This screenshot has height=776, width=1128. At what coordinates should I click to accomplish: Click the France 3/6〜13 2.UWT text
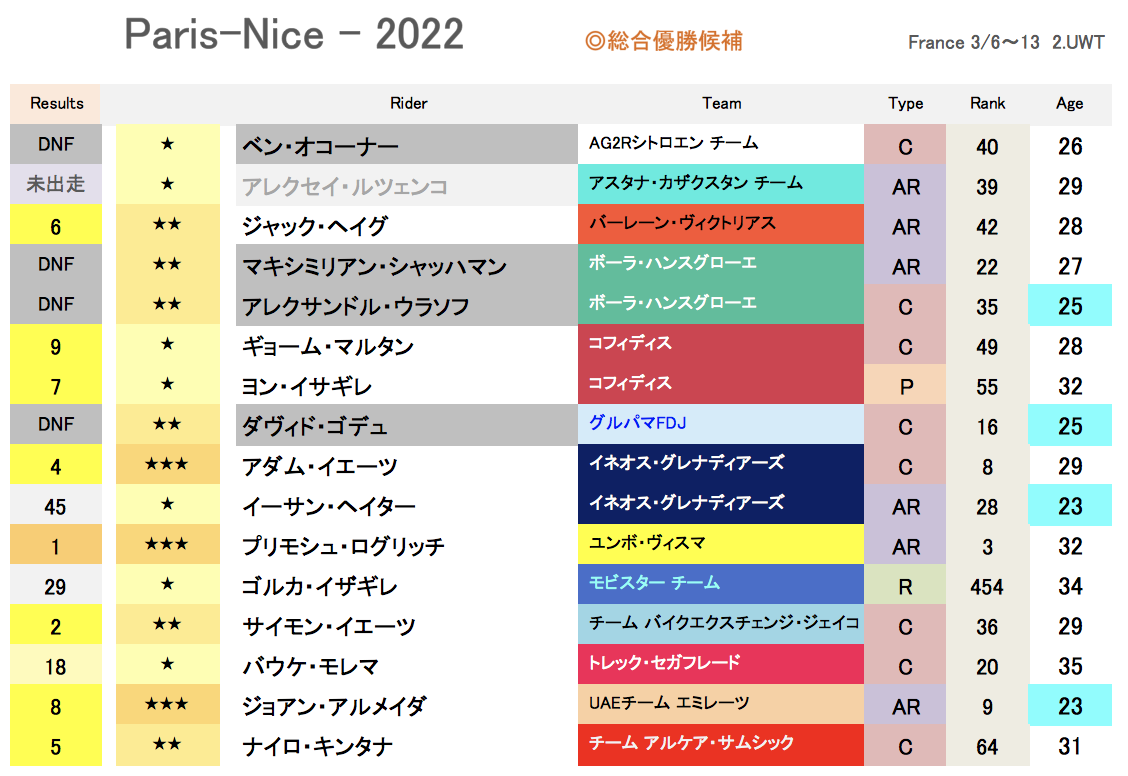point(1006,42)
